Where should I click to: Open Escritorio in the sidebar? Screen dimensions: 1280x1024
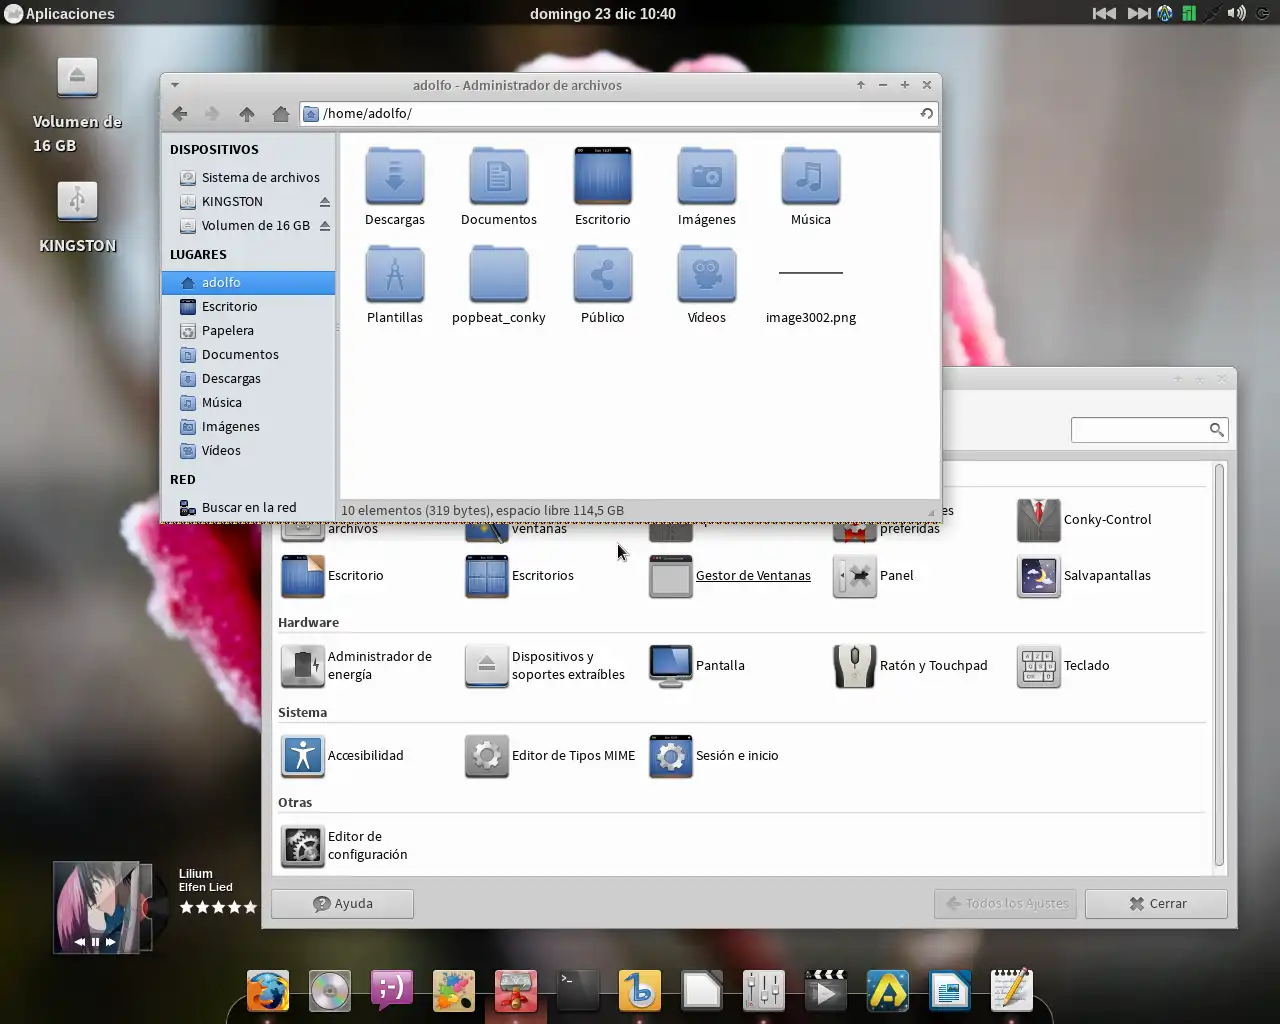tap(248, 307)
